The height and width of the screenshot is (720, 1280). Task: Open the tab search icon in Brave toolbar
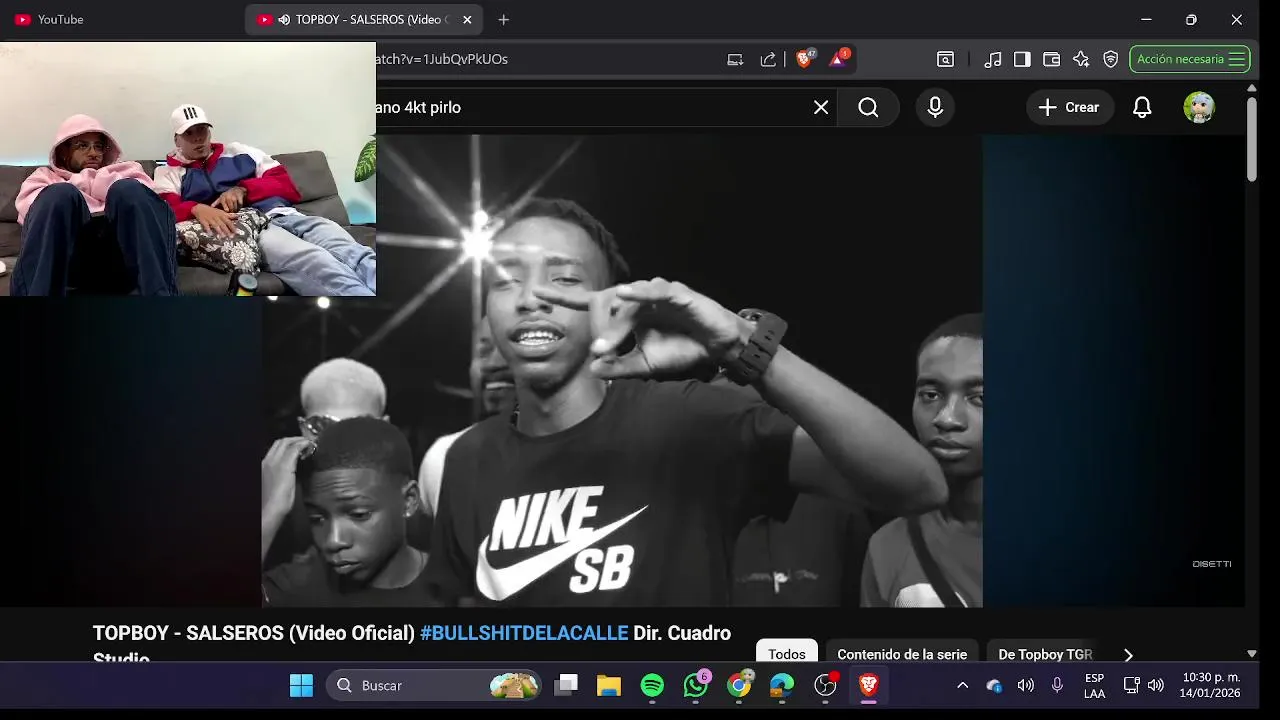945,59
